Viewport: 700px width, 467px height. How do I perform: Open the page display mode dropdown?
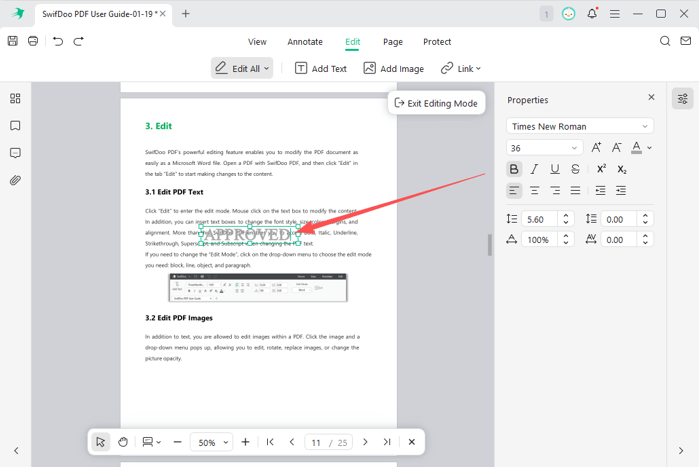(x=151, y=442)
